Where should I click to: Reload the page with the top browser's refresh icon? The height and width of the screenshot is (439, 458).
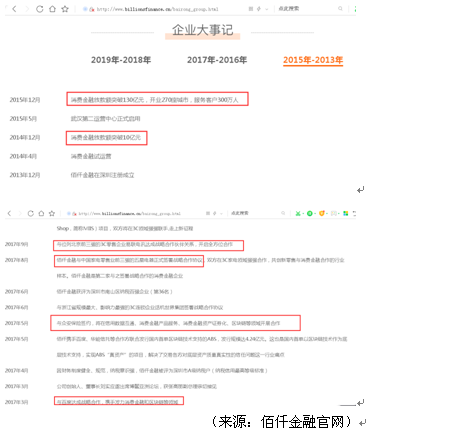[x=40, y=9]
